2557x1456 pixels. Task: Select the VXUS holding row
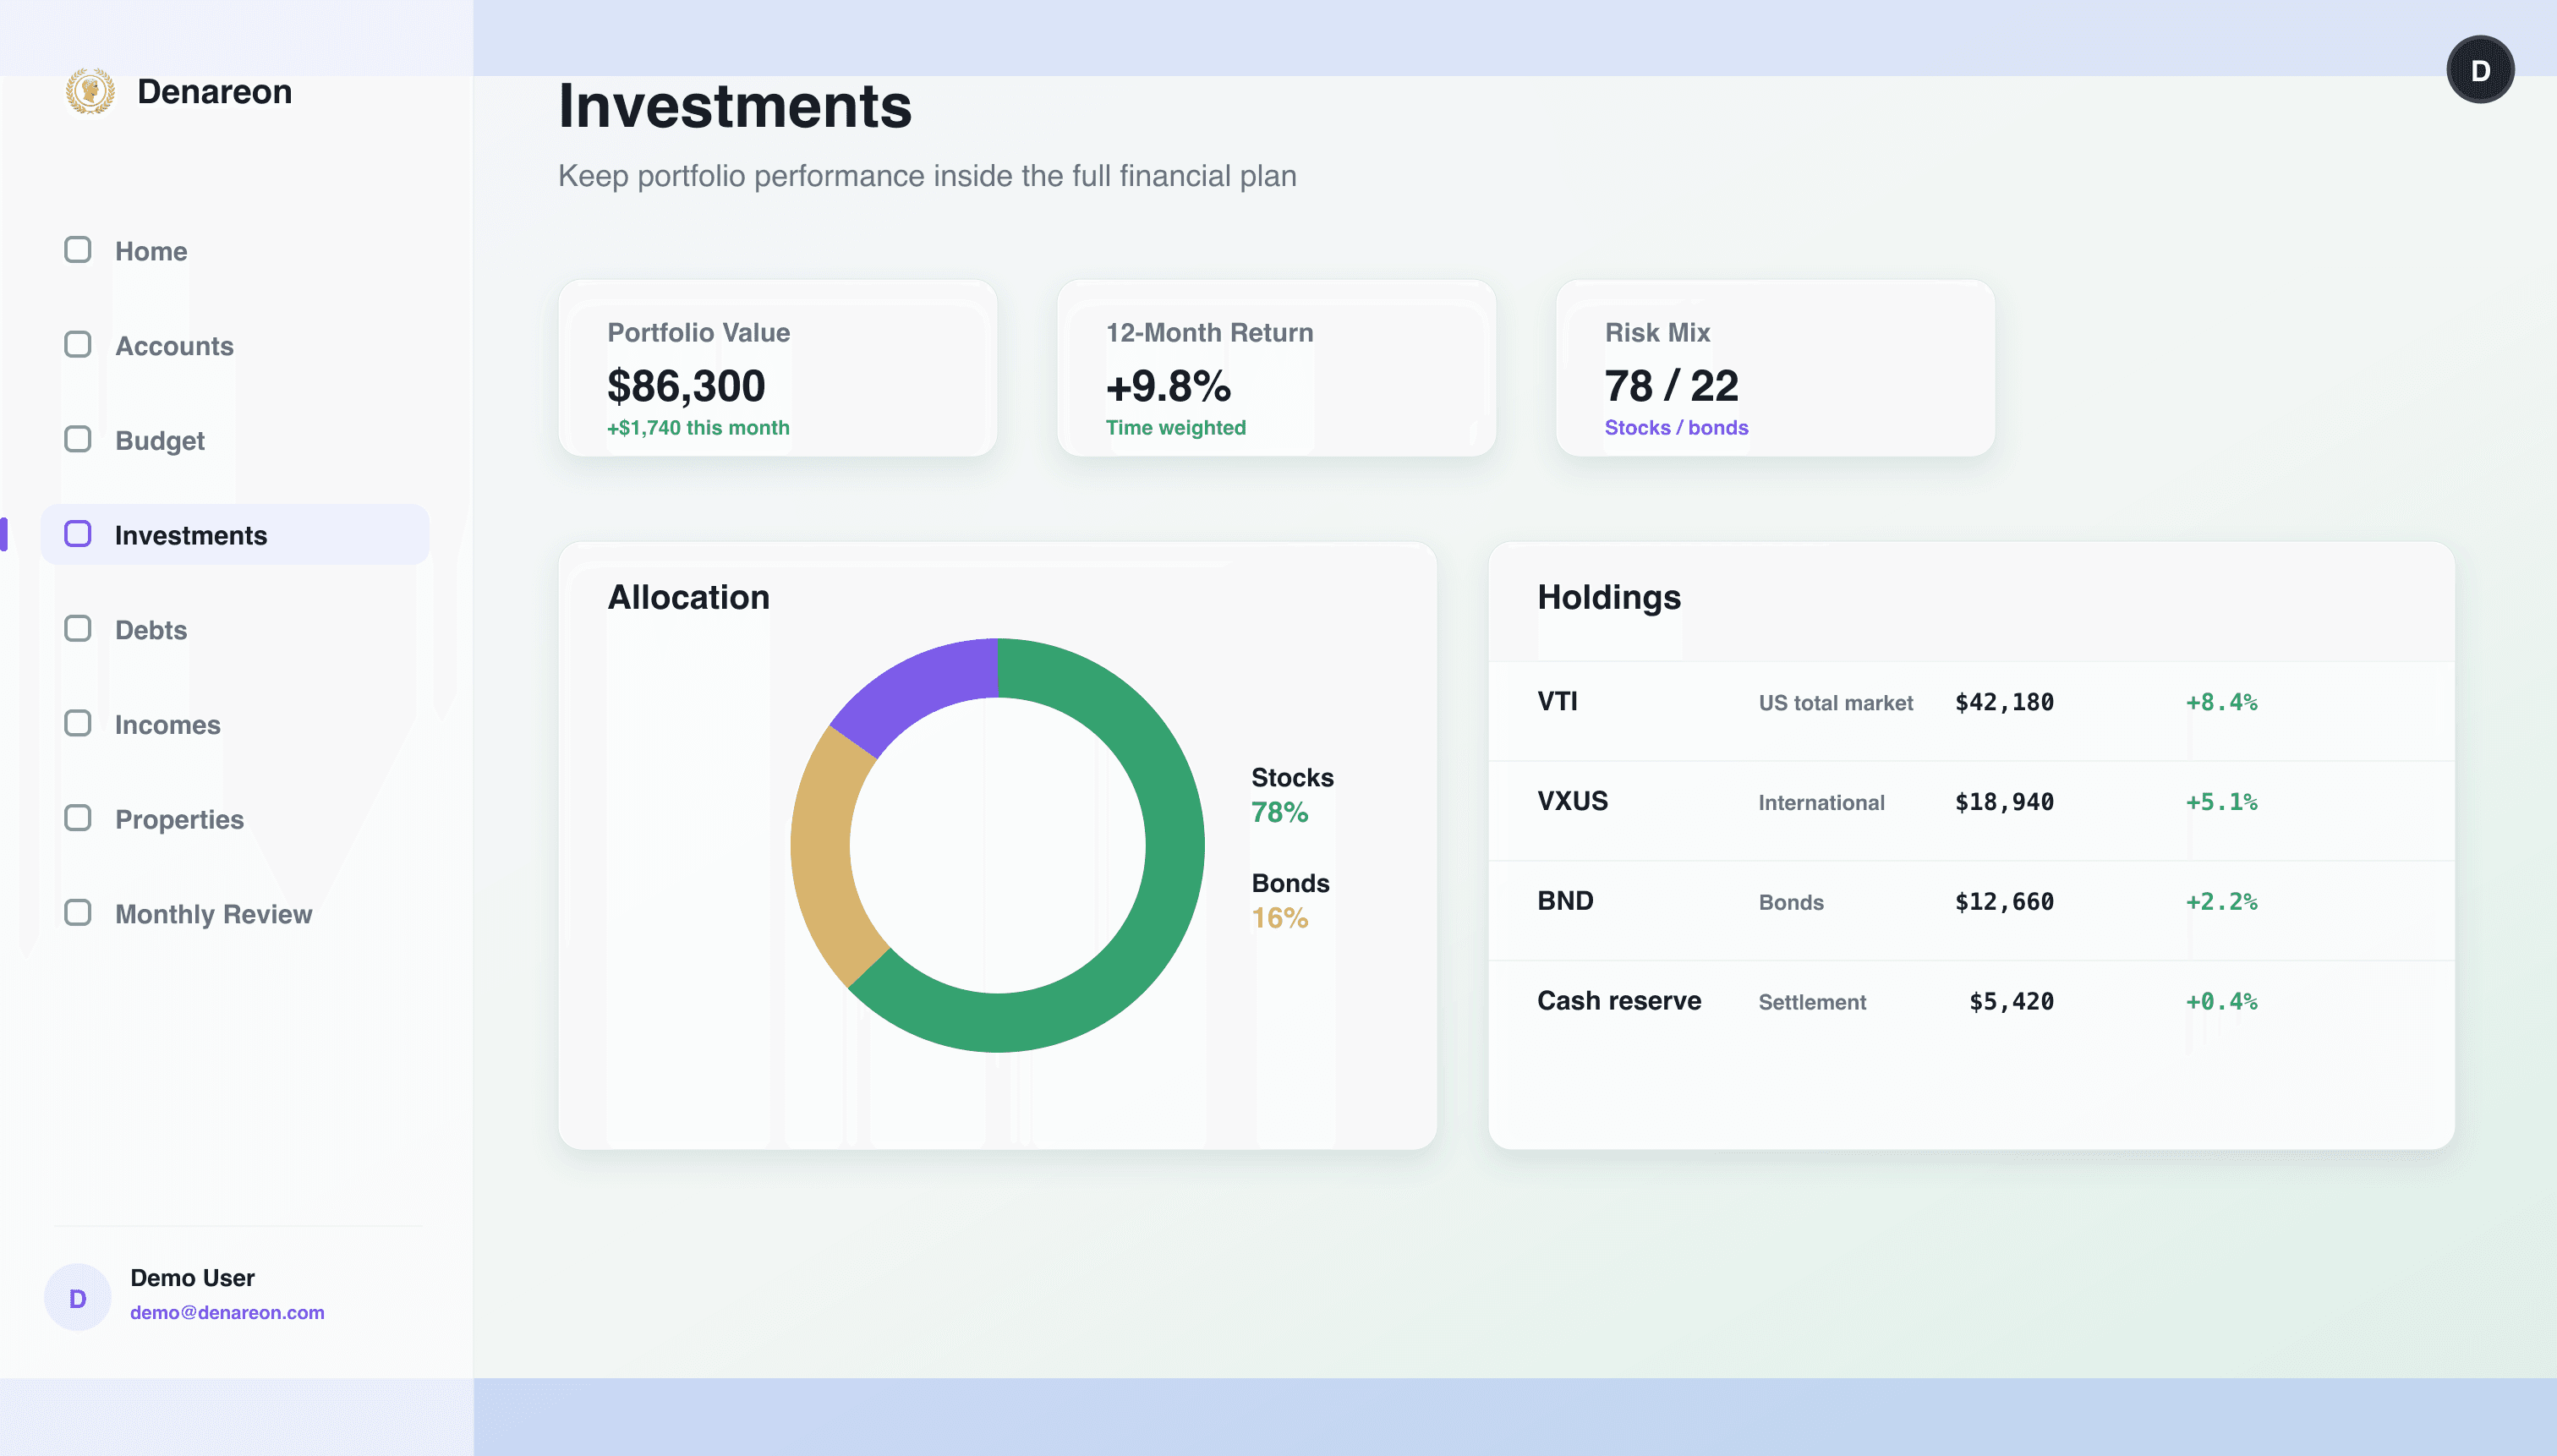click(1971, 811)
